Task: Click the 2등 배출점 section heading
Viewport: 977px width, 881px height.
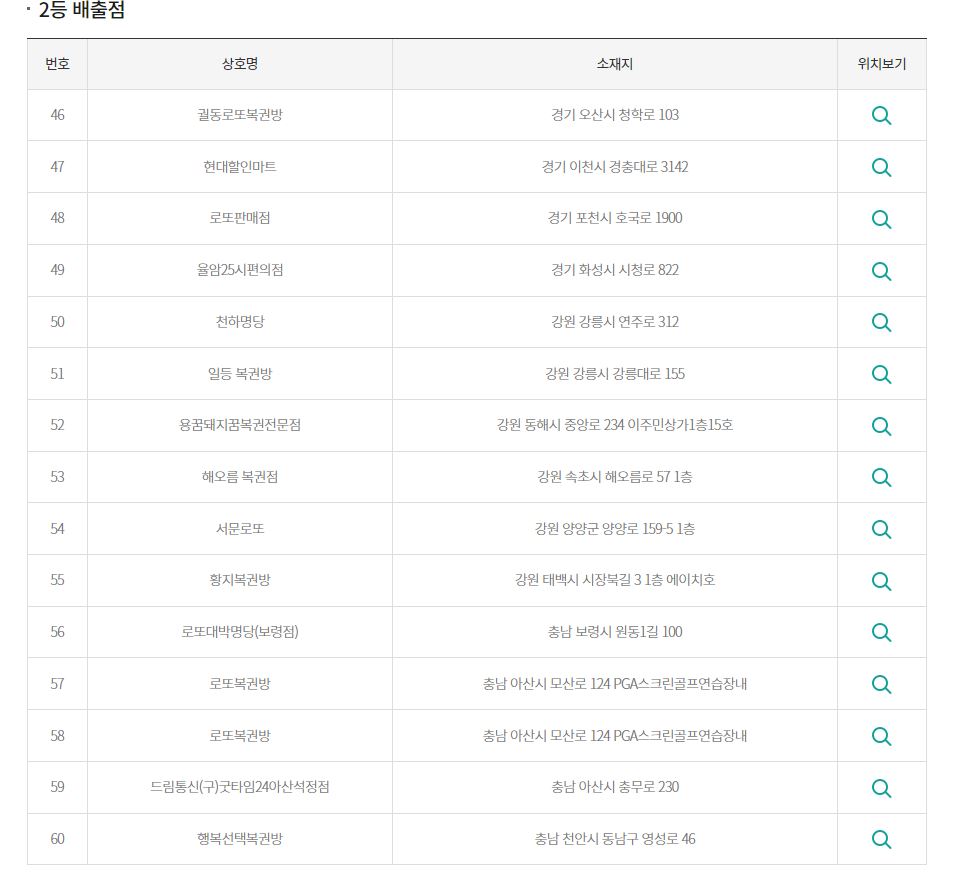Action: point(82,10)
